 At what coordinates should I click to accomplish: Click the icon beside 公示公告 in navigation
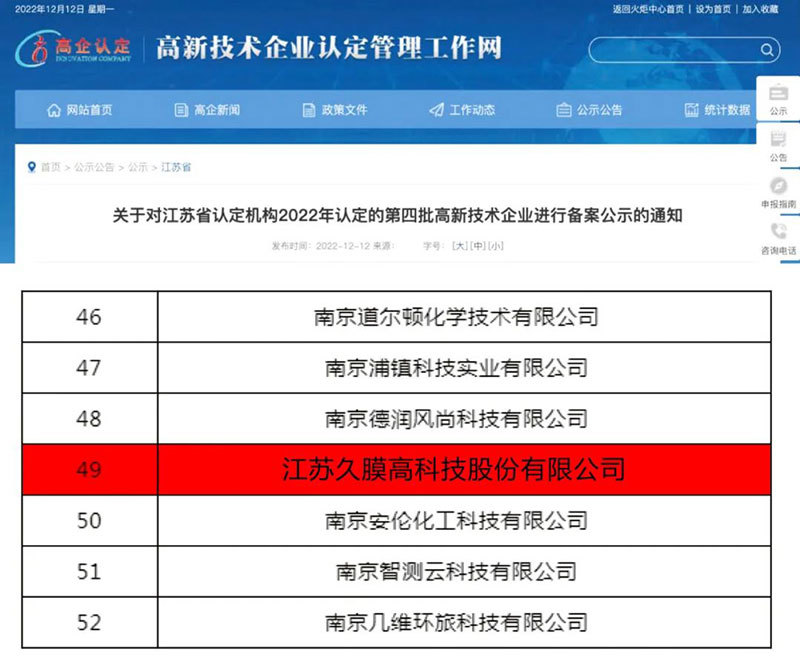(x=564, y=110)
